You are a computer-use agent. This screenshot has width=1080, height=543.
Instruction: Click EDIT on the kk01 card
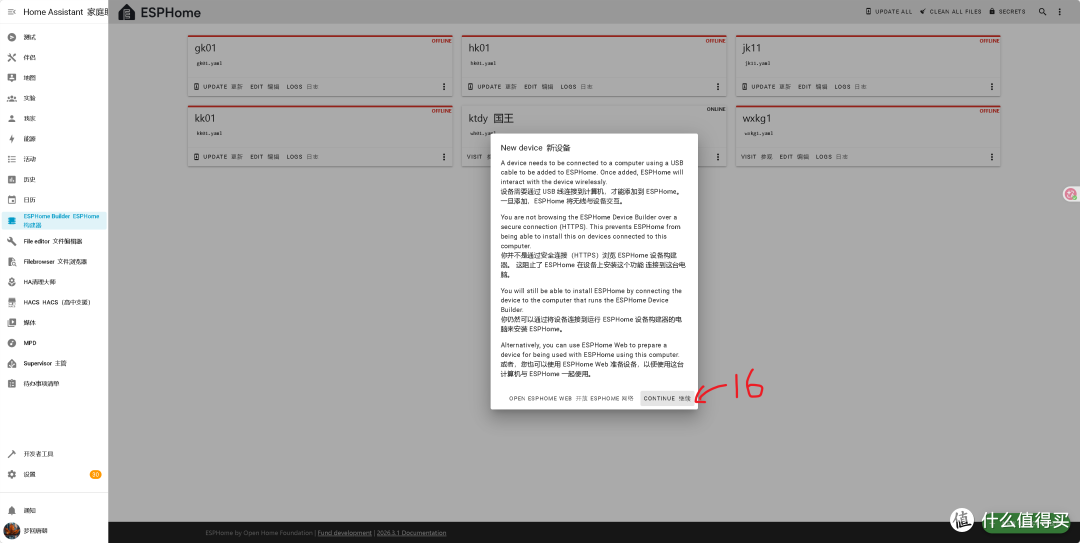pos(264,157)
